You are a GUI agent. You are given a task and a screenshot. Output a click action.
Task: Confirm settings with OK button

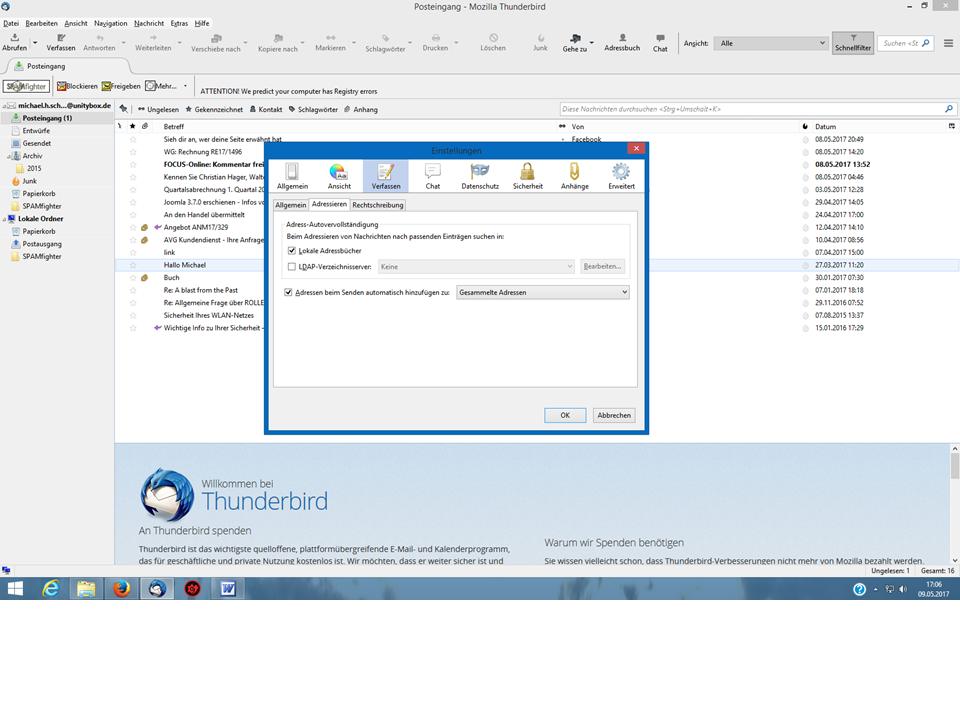(565, 415)
